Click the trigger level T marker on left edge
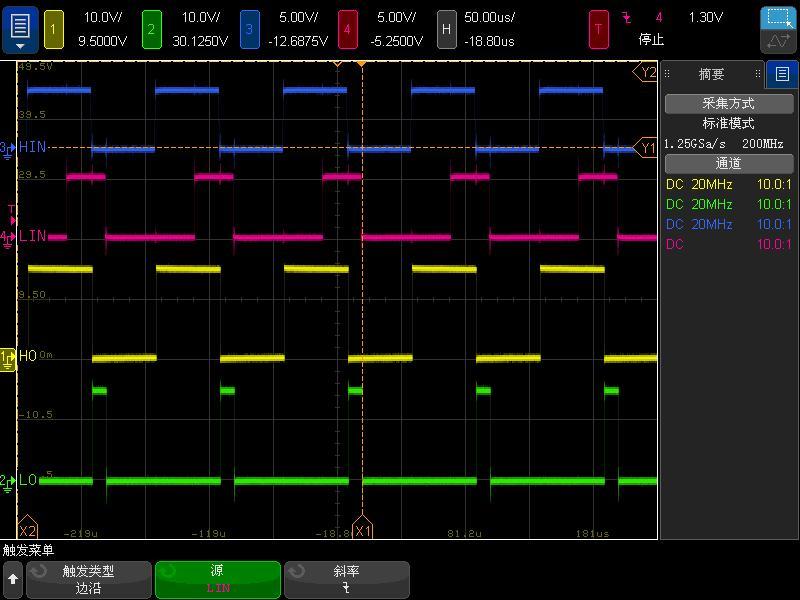Screen dimensions: 800x600 (12, 214)
